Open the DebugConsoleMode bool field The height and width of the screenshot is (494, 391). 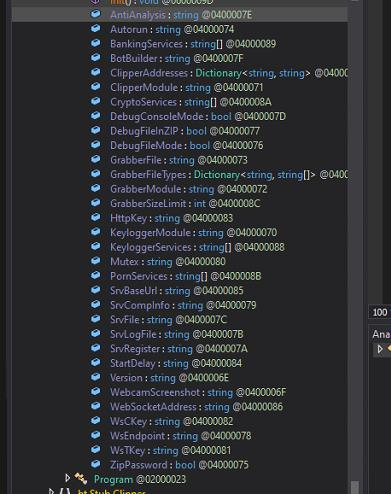pos(198,116)
